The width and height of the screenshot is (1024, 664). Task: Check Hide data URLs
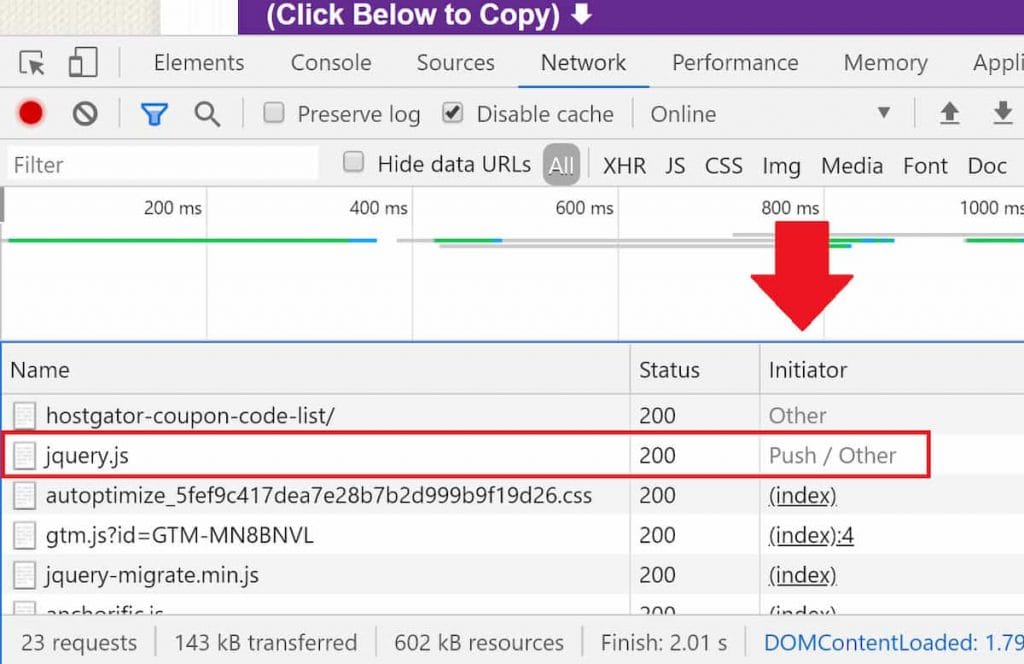tap(354, 164)
